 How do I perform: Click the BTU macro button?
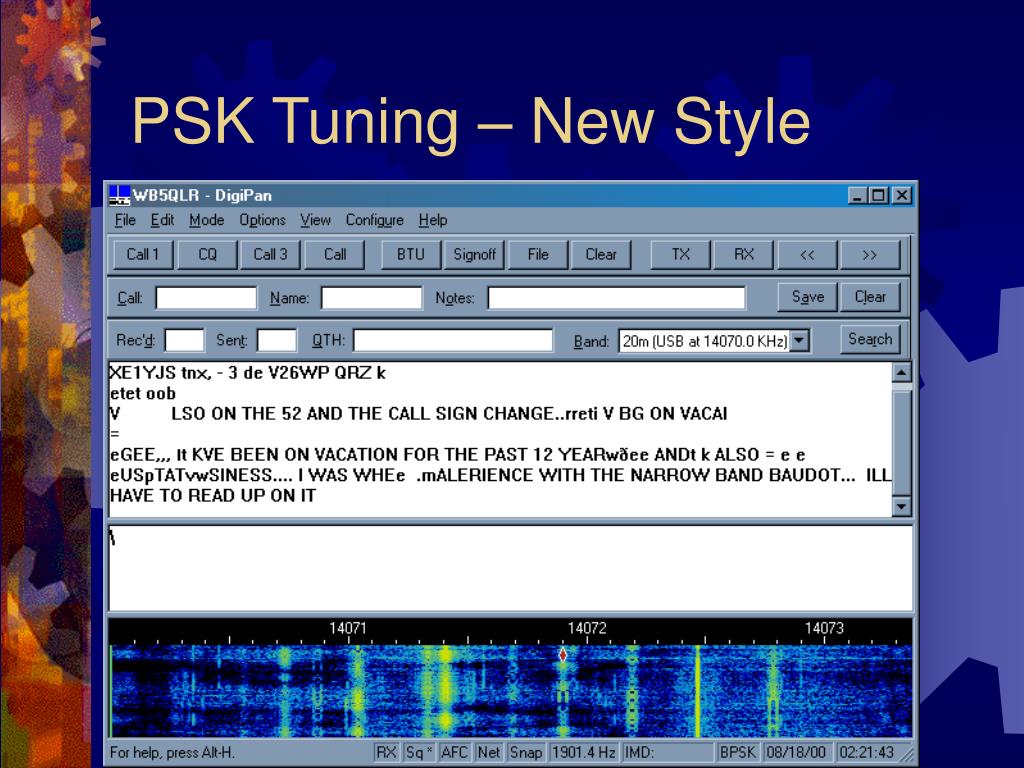(411, 255)
